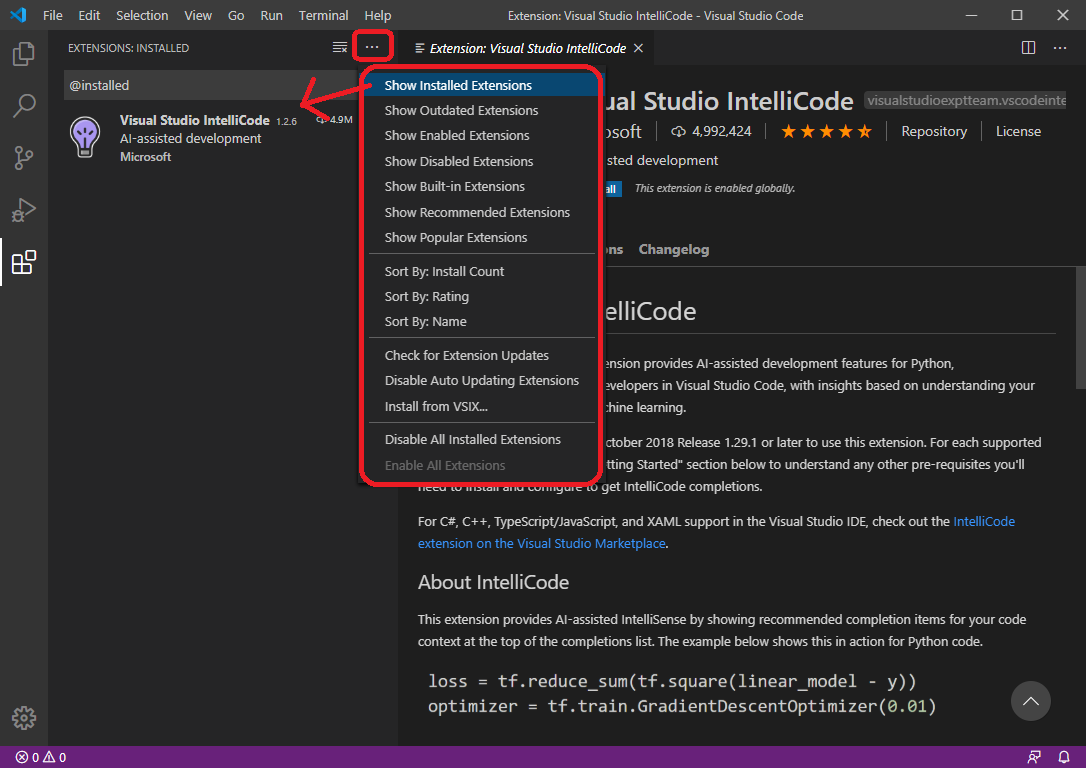Click the five-star rating of the extension

pos(826,132)
